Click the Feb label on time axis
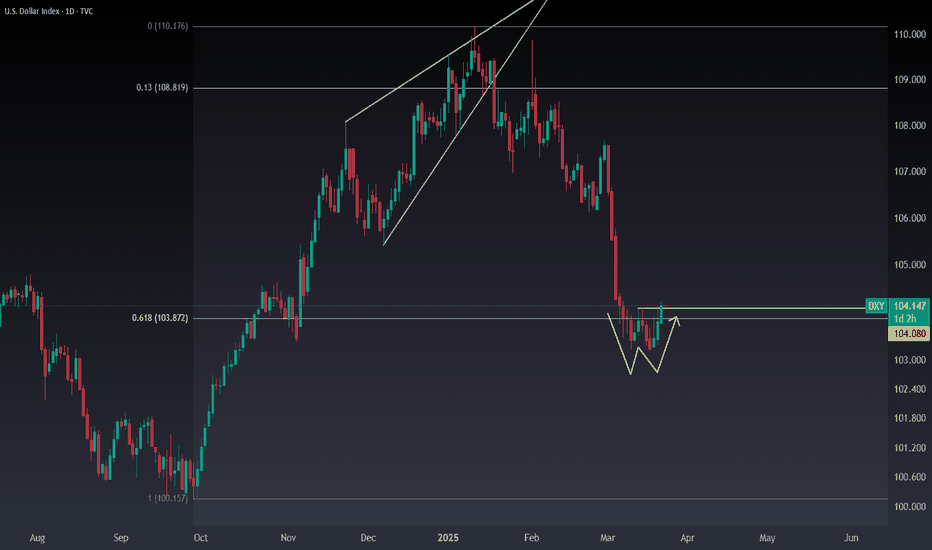The width and height of the screenshot is (932, 550). 531,538
